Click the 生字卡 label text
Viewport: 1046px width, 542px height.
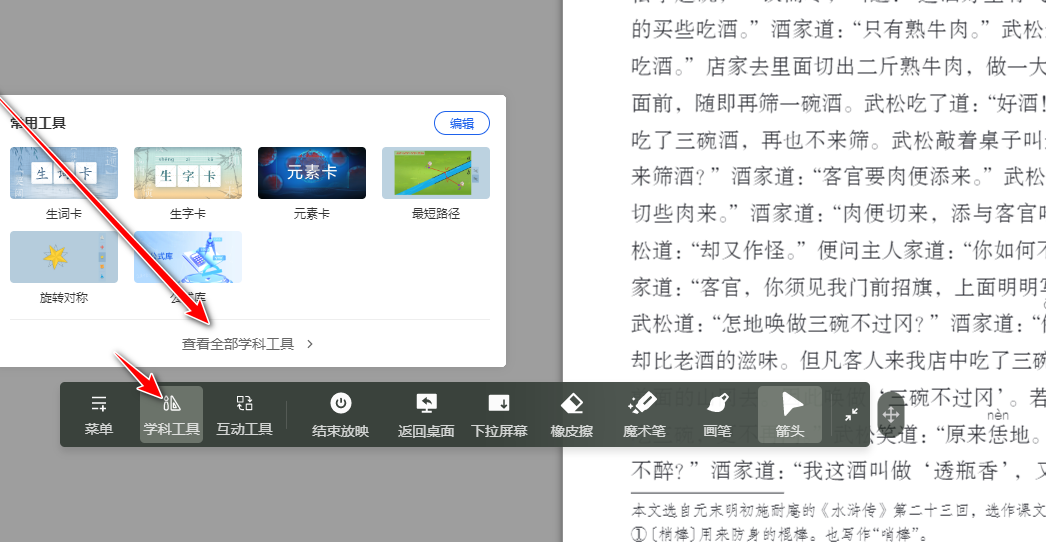(x=188, y=214)
